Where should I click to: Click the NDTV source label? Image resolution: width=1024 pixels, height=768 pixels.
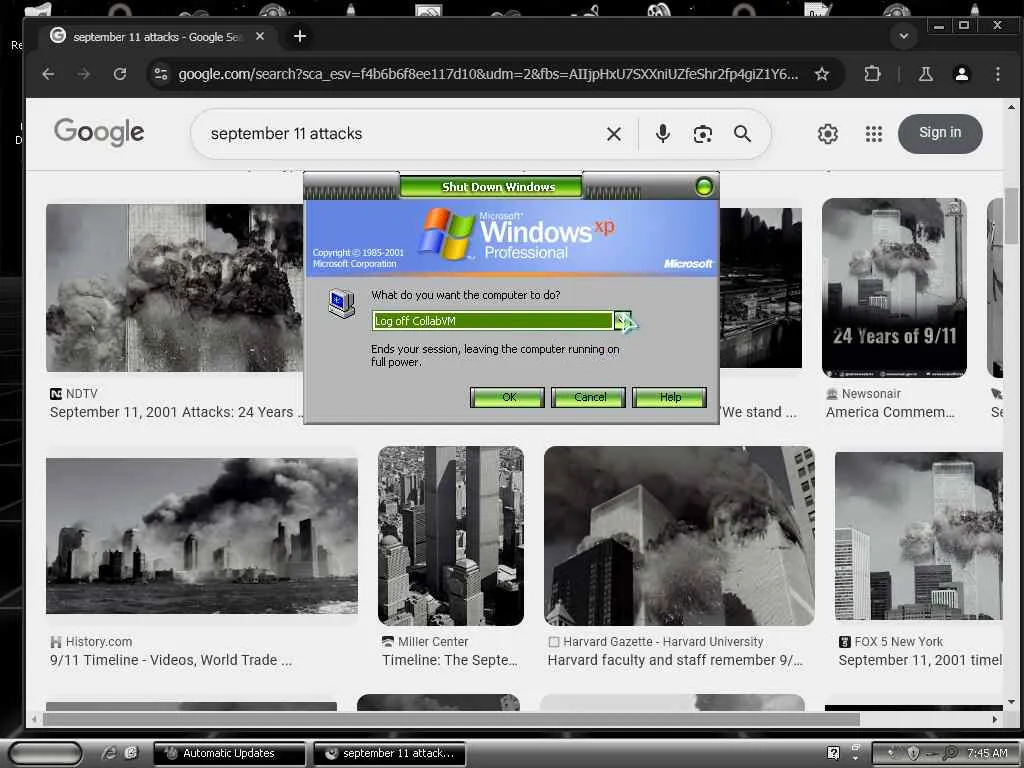click(82, 394)
